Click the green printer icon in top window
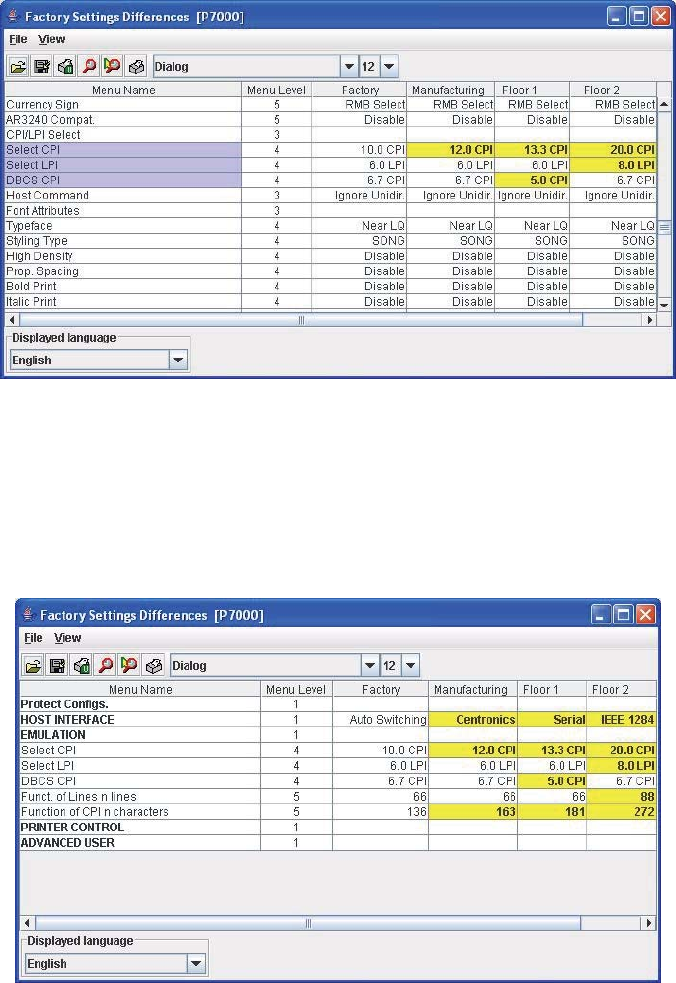Screen dimensions: 676x983 coord(65,66)
